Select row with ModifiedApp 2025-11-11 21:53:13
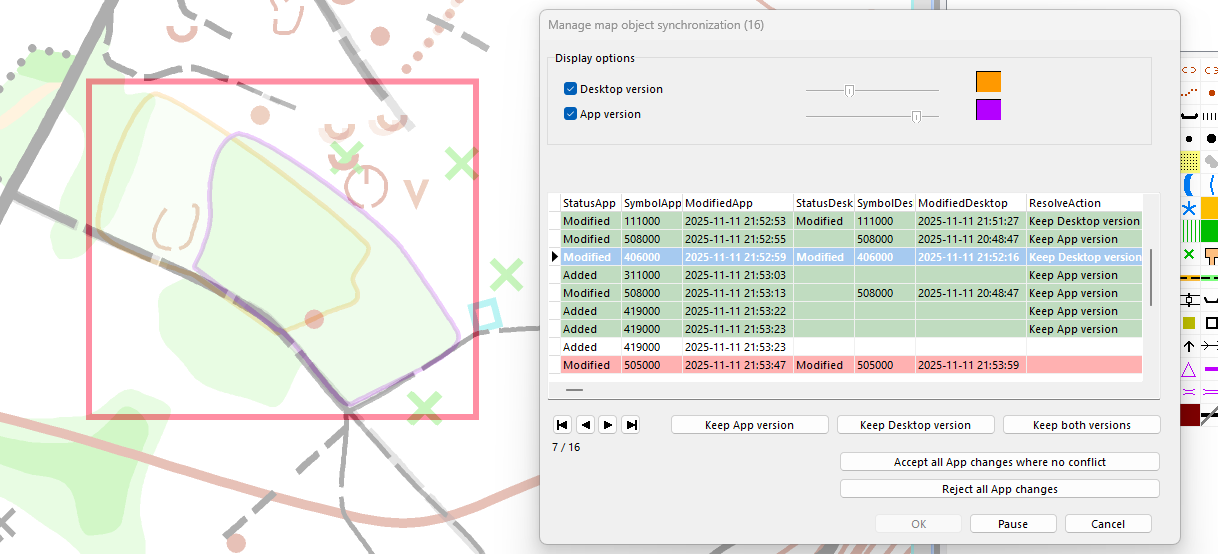1218x554 pixels. (845, 293)
